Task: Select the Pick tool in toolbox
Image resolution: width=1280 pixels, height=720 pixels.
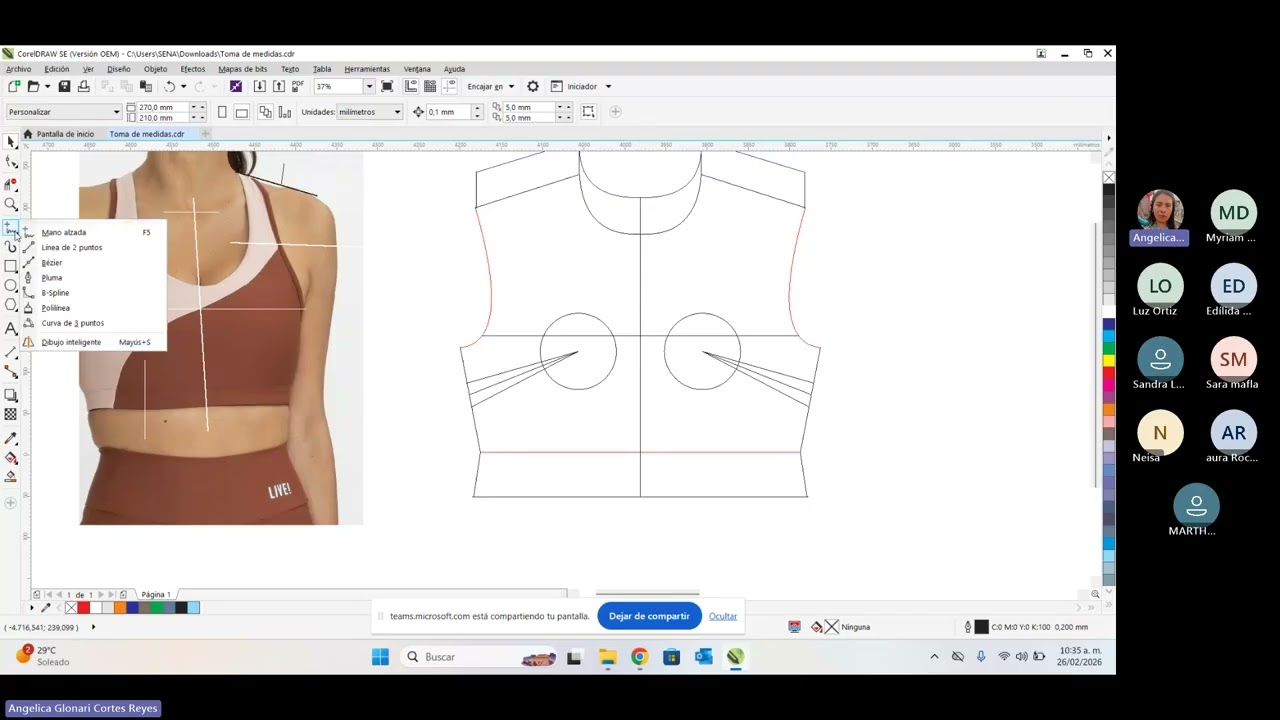Action: 11,142
